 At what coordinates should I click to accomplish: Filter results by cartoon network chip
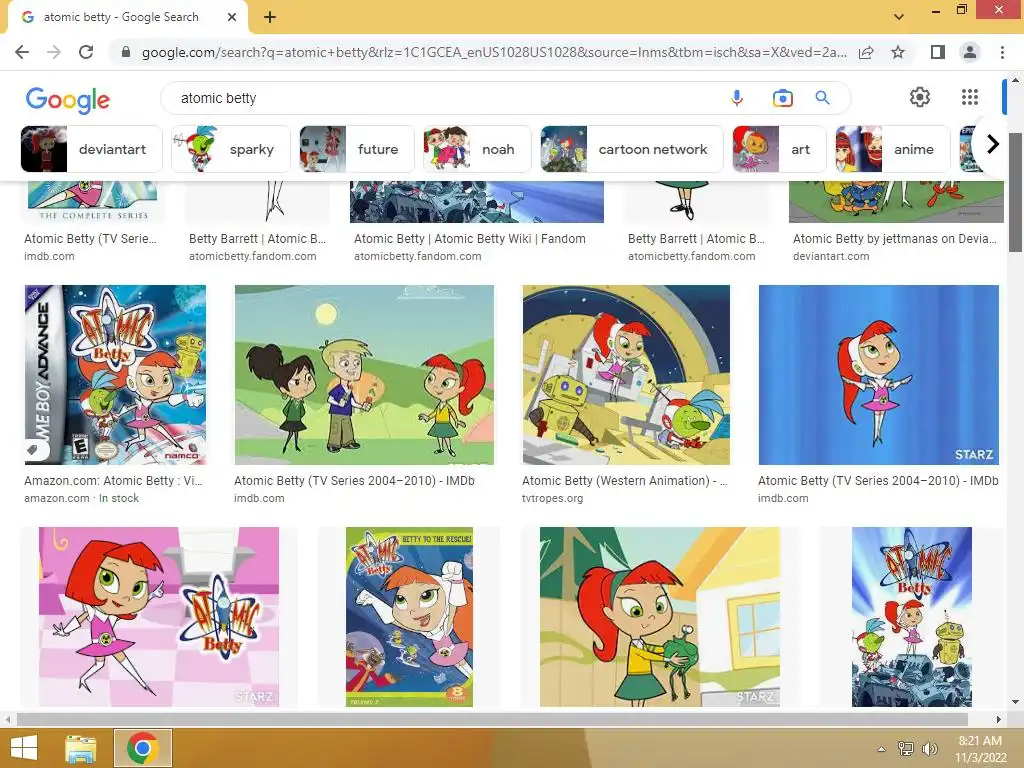coord(632,149)
